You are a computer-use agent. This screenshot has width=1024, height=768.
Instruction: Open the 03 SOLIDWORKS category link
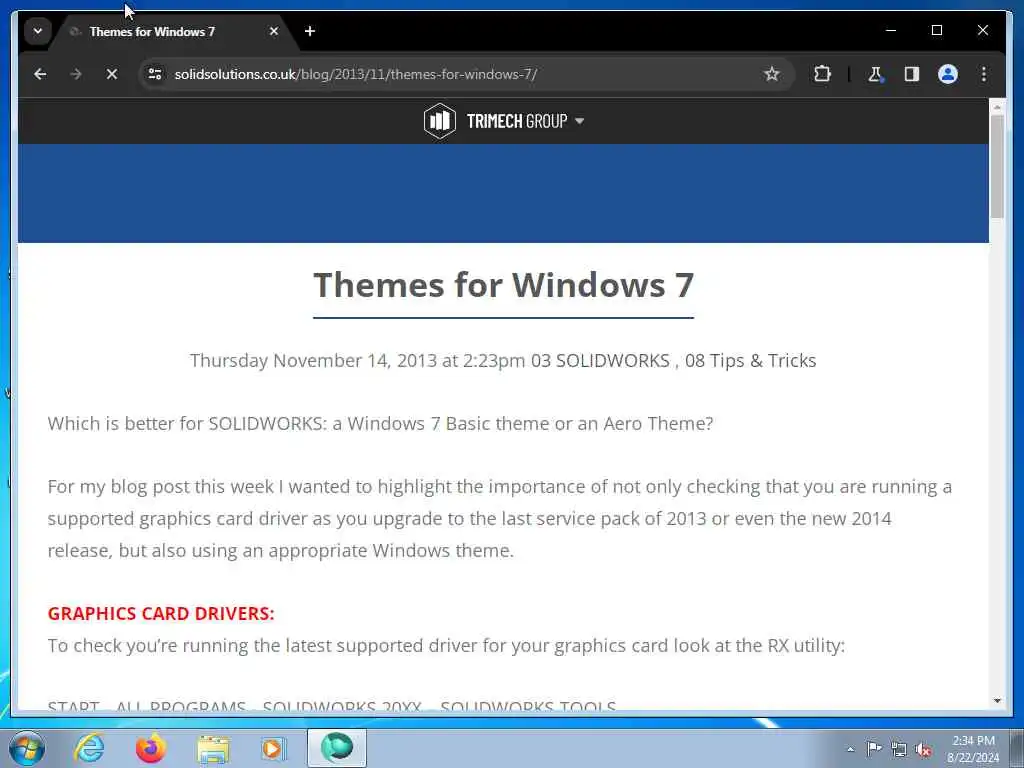600,360
